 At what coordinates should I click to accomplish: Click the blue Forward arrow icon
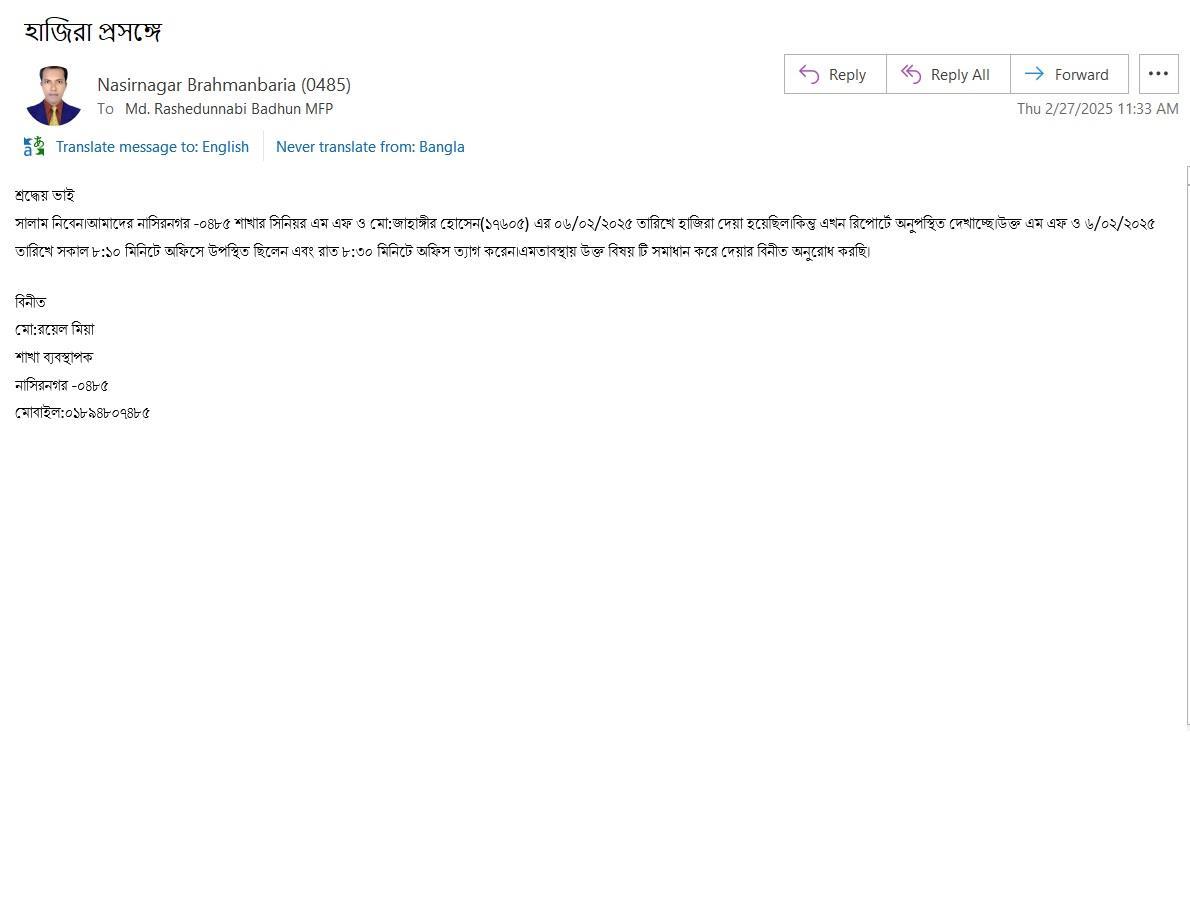[x=1034, y=74]
